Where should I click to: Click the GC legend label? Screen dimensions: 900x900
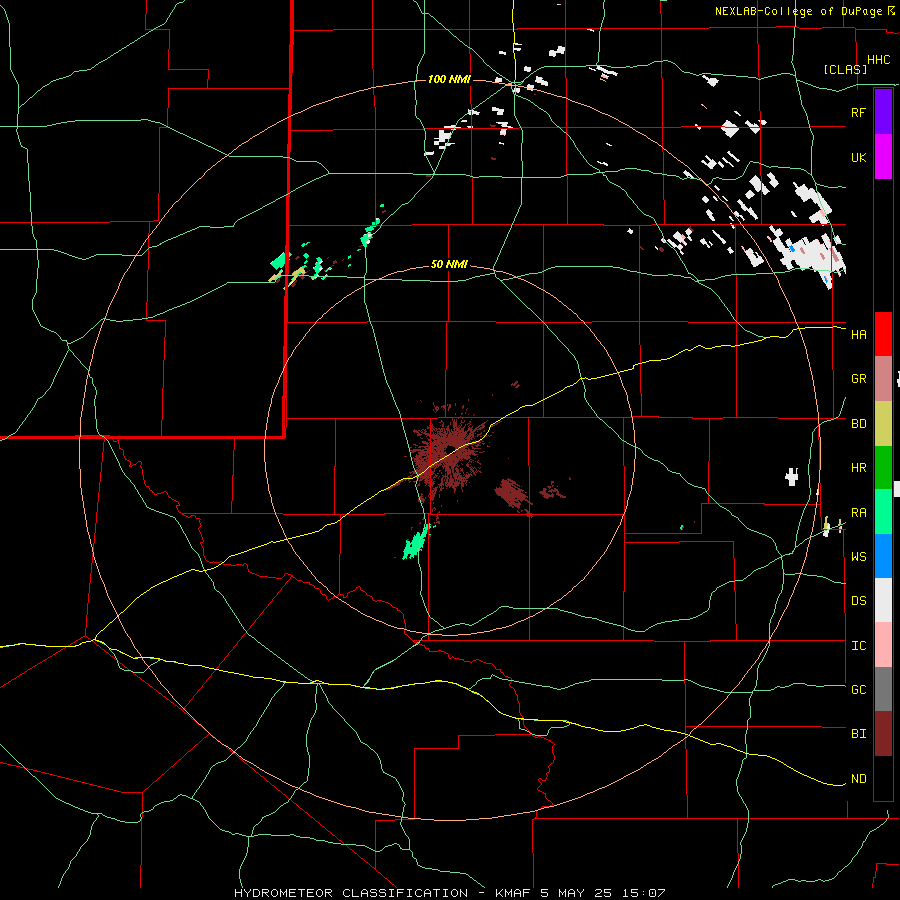(x=858, y=690)
